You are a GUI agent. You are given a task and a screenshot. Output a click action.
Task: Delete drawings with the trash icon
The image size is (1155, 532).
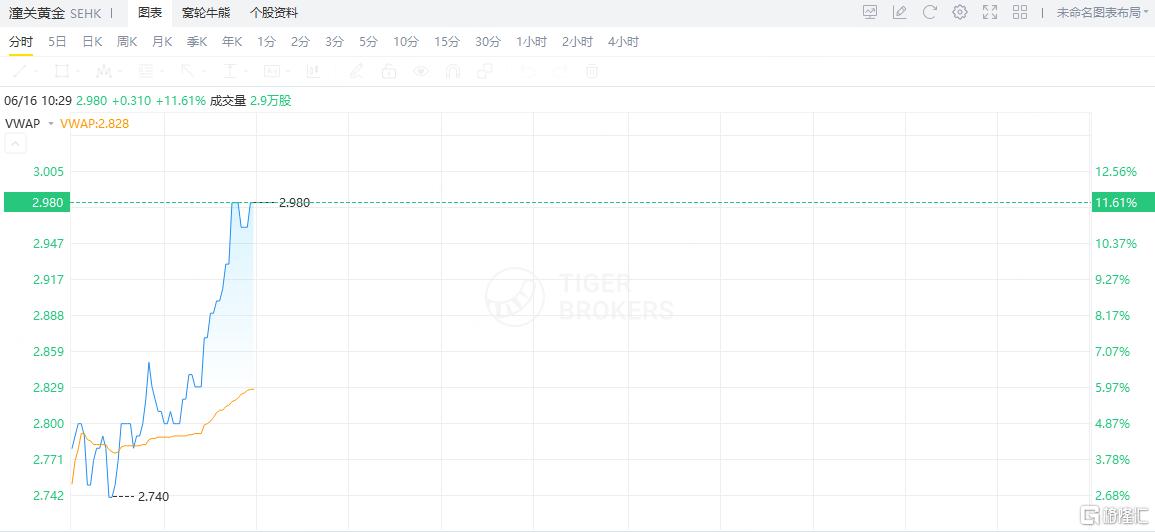coord(591,71)
